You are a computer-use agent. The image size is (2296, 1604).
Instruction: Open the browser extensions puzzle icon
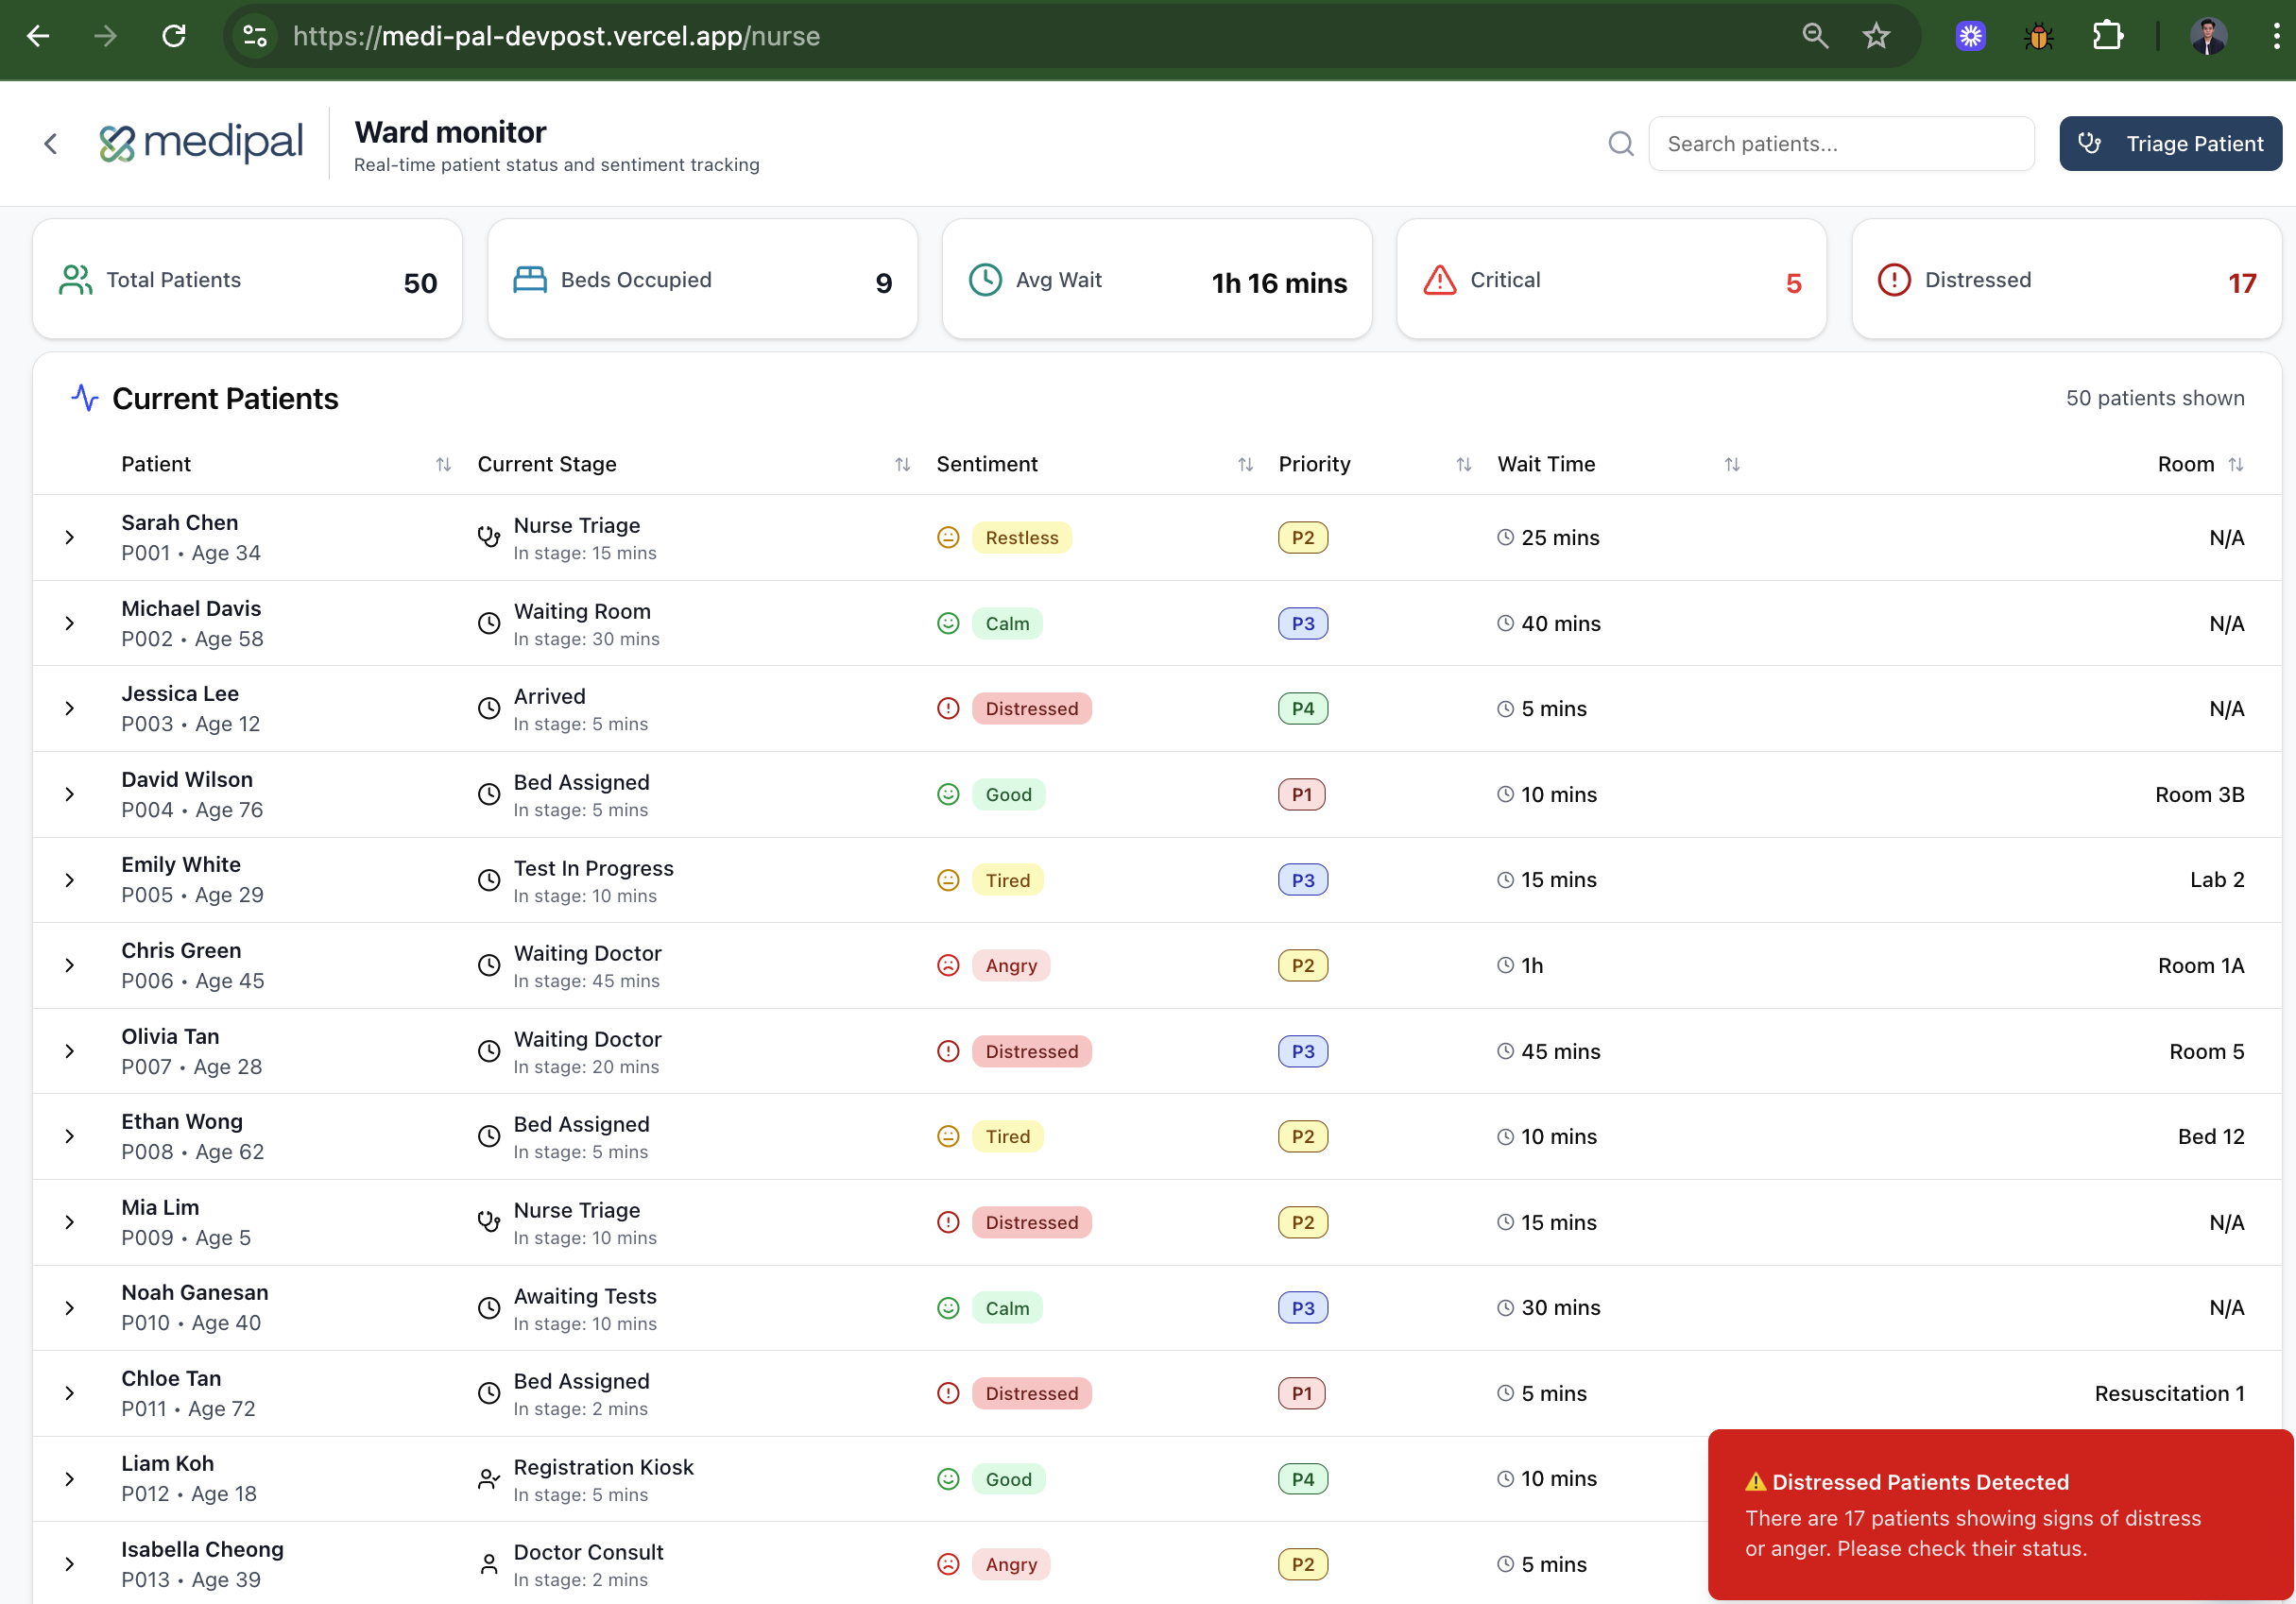2107,37
